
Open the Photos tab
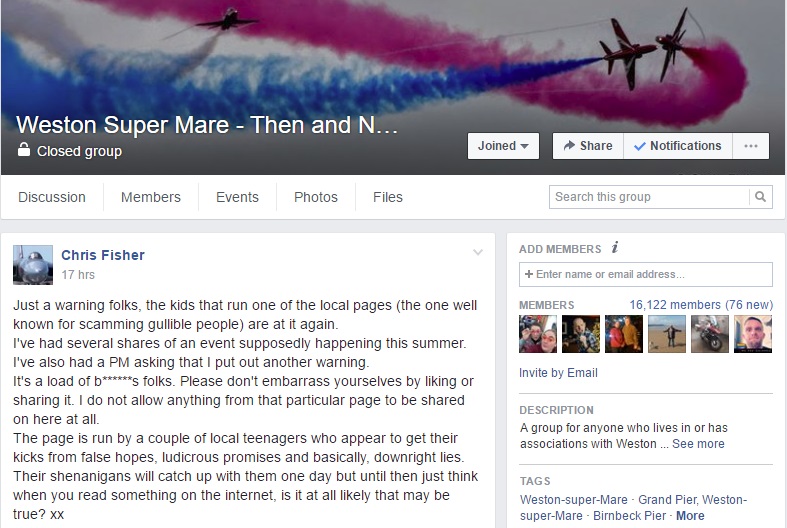pos(316,197)
